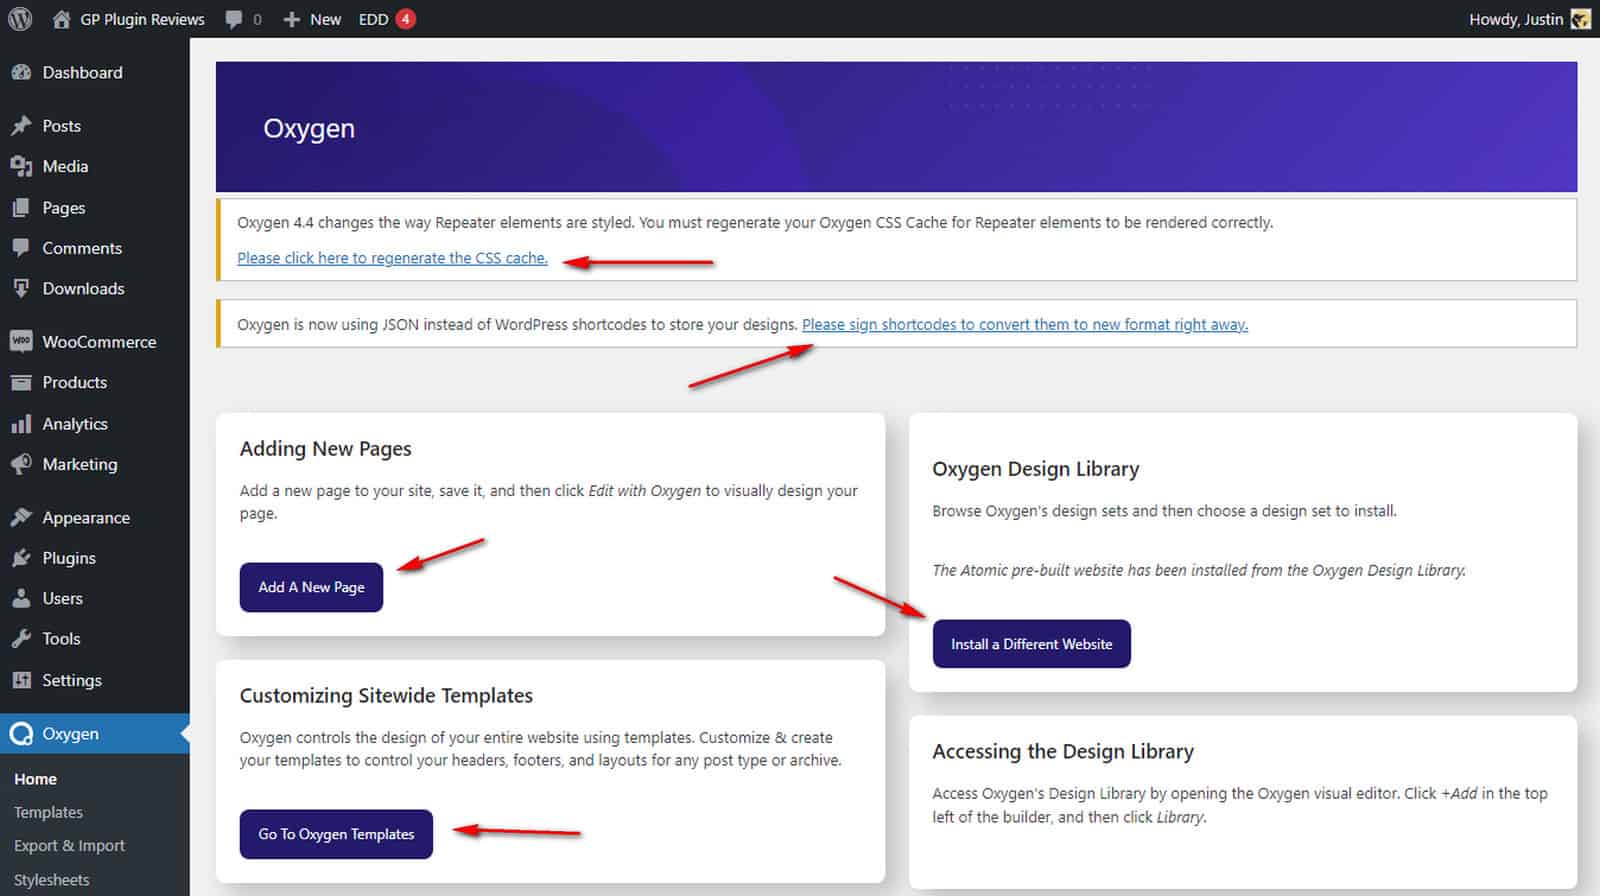Click the WooCommerce logo icon
Screen dimensions: 1600x896
[x=21, y=342]
